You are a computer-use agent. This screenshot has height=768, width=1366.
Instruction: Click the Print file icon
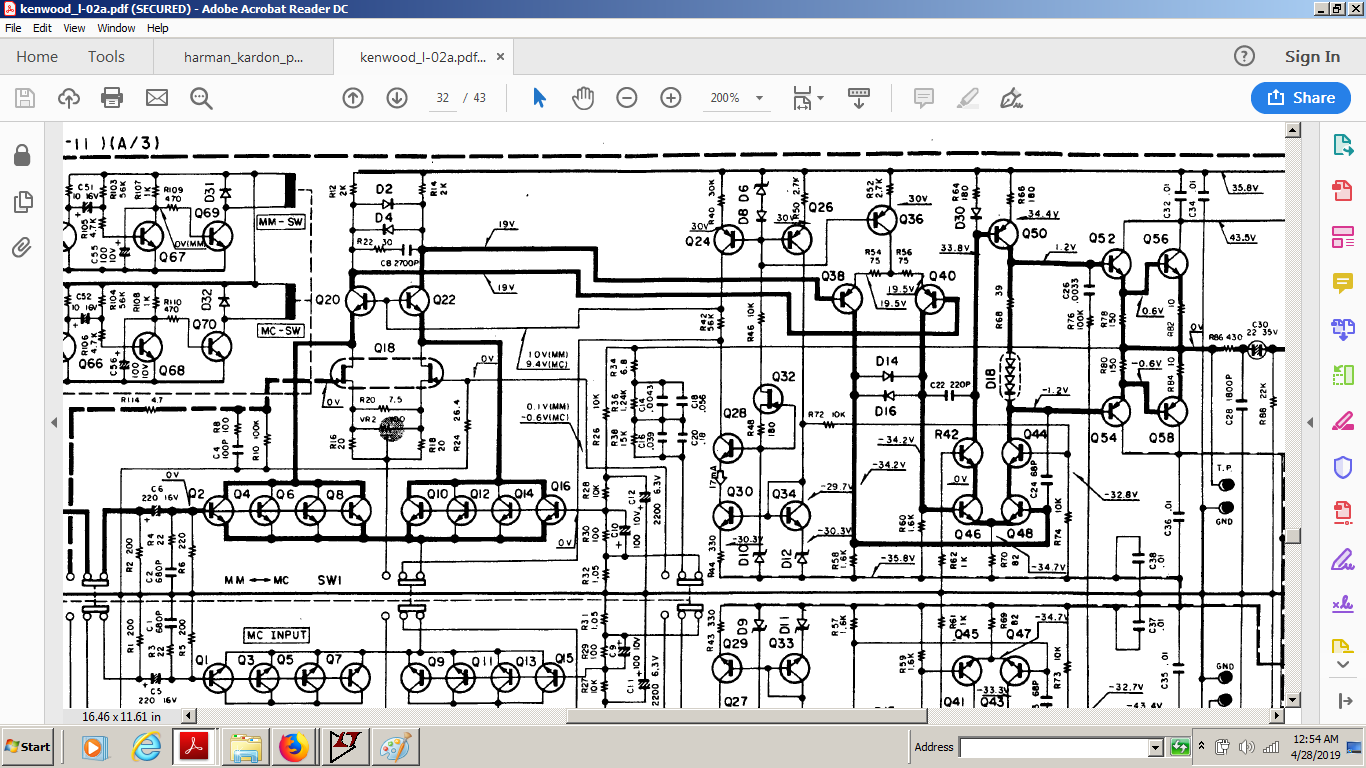112,98
